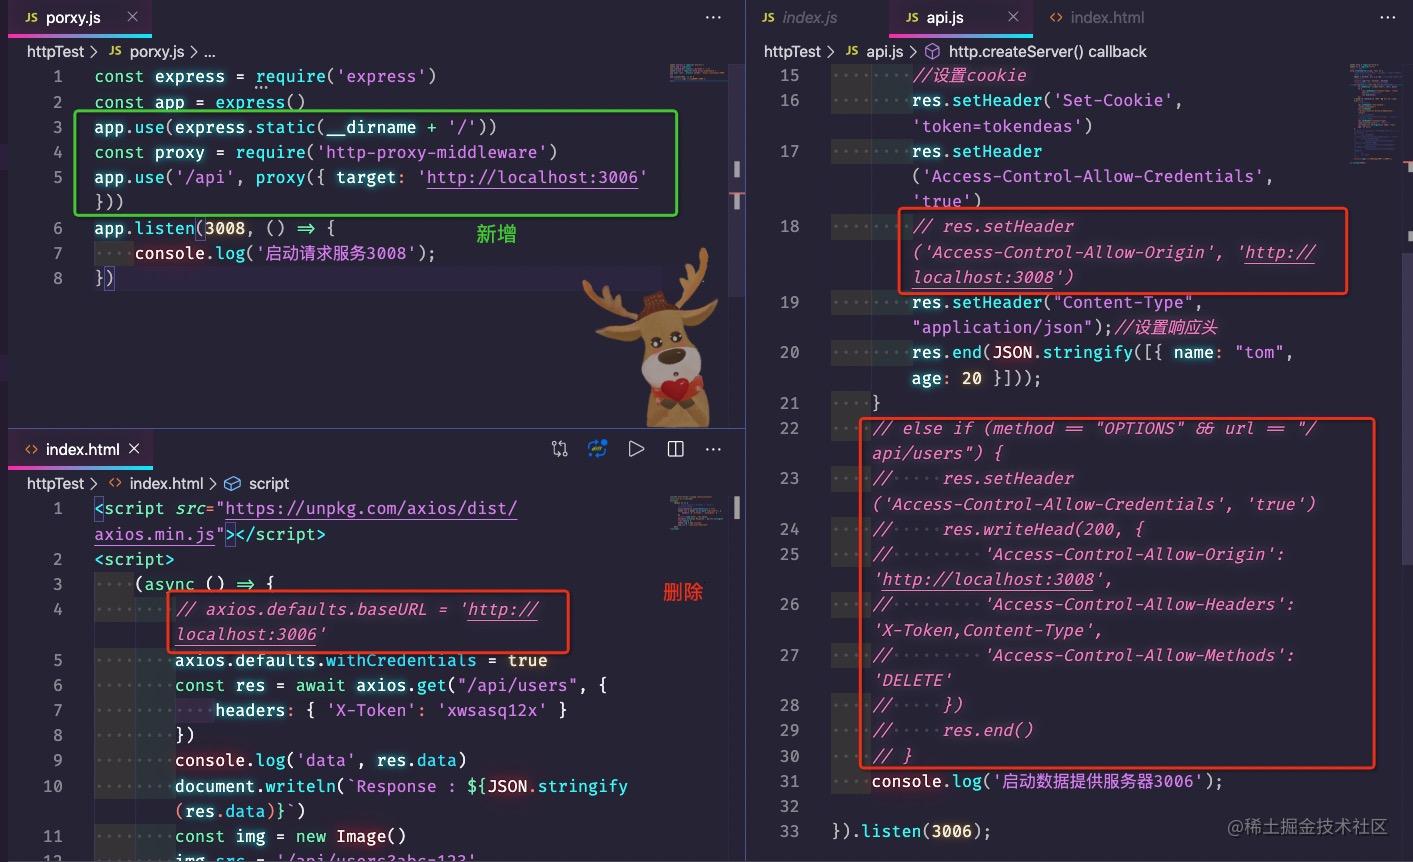Click 'Set-Cookie' string in api.js
Viewport: 1413px width, 862px height.
pyautogui.click(x=1113, y=100)
